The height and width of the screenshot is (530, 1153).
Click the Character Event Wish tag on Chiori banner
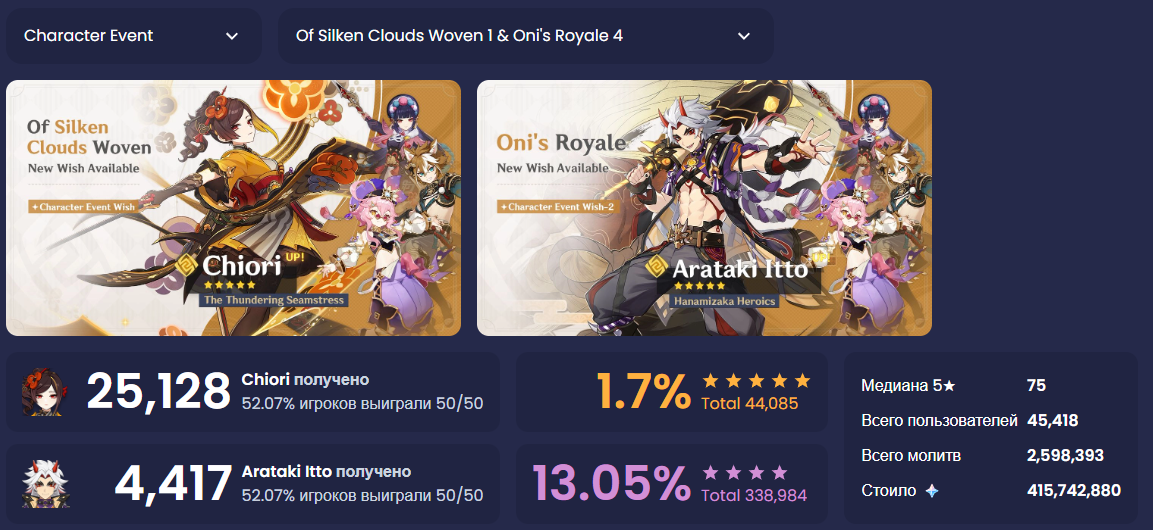click(x=83, y=207)
